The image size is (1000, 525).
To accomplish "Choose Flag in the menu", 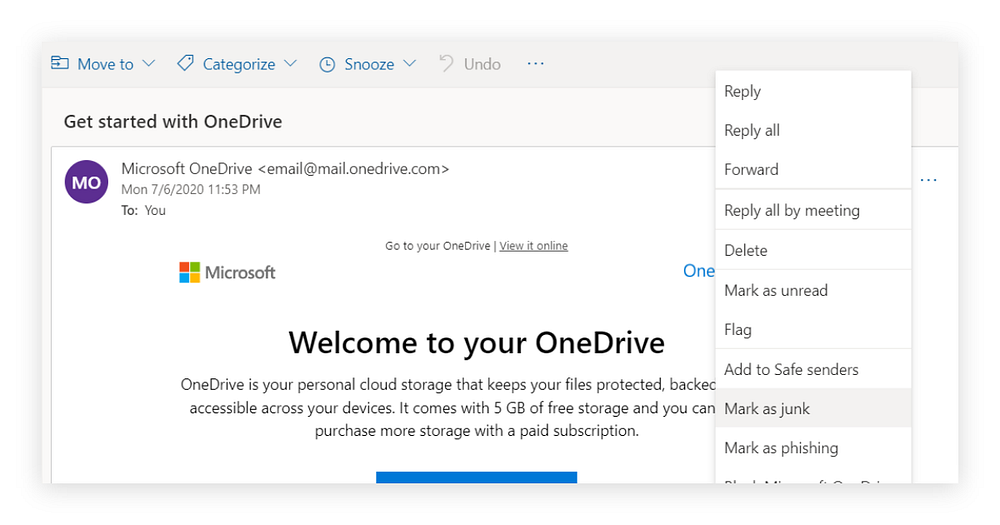I will (x=813, y=329).
